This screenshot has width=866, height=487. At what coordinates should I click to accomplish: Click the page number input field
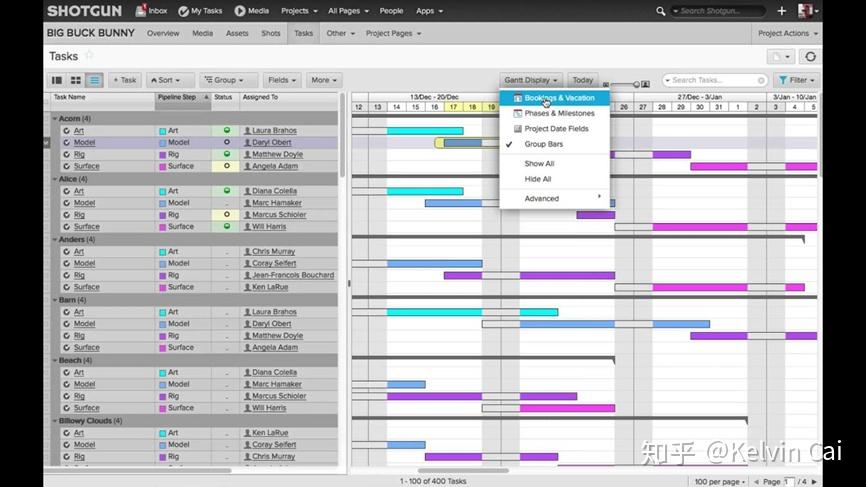(x=789, y=481)
